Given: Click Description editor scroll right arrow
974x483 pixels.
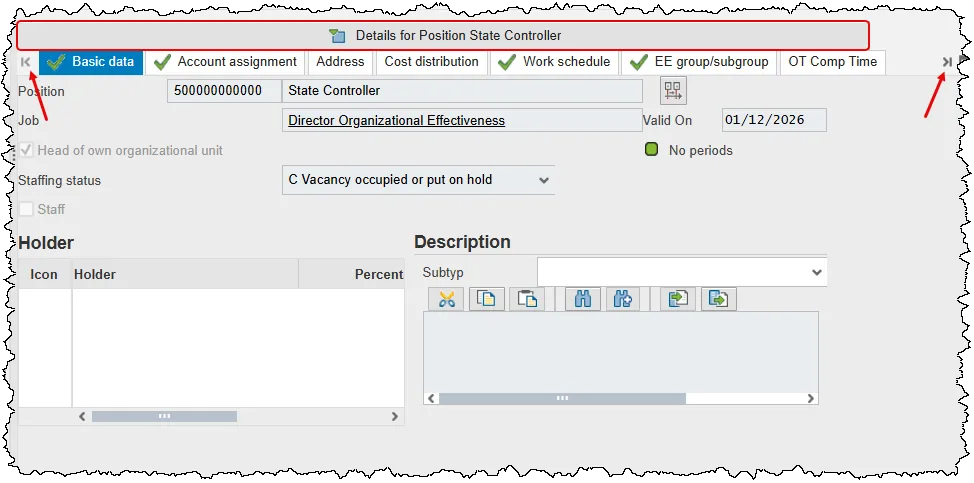Looking at the screenshot, I should 810,399.
